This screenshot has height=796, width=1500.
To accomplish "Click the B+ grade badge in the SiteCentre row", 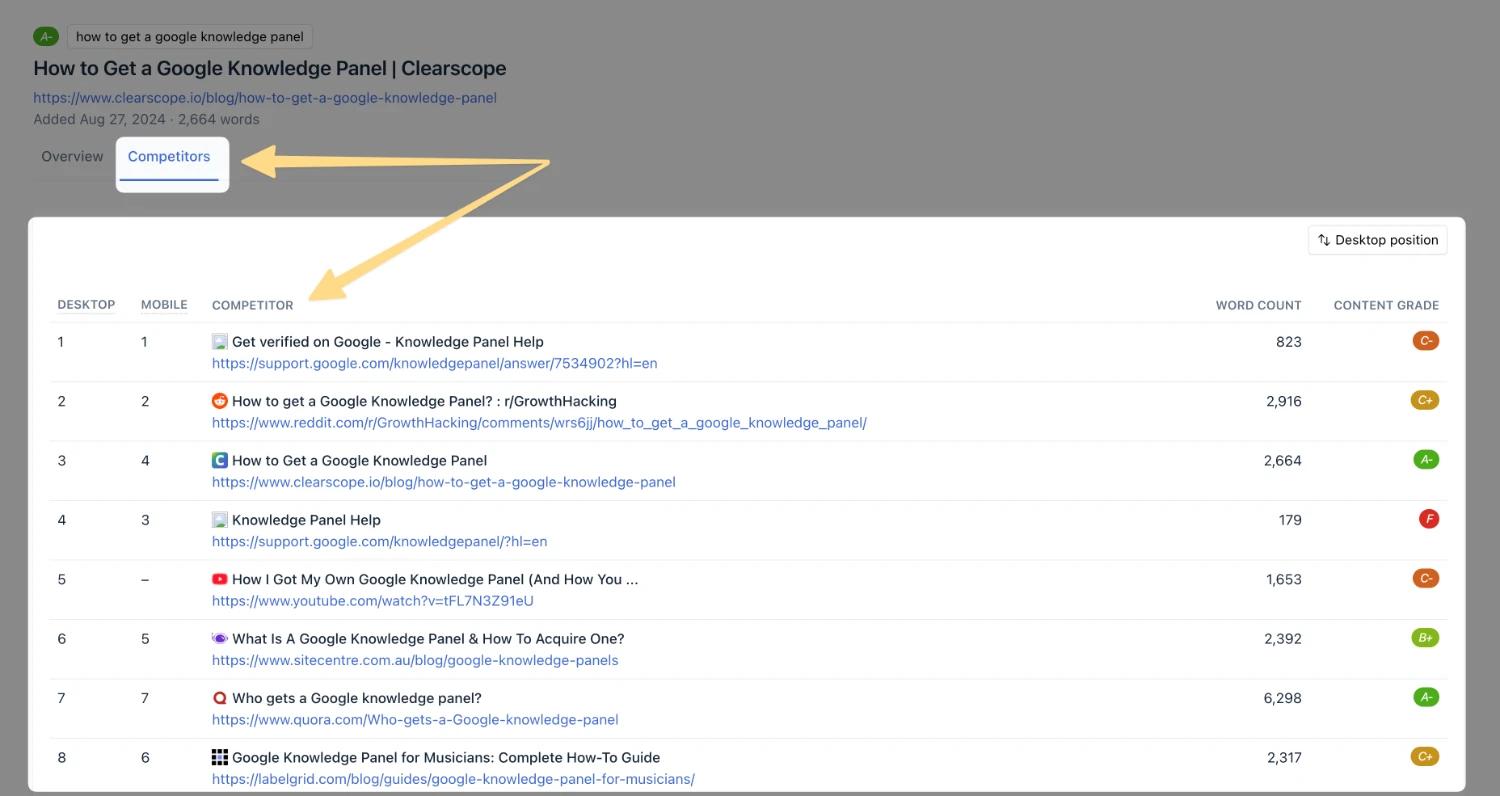I will click(x=1425, y=638).
